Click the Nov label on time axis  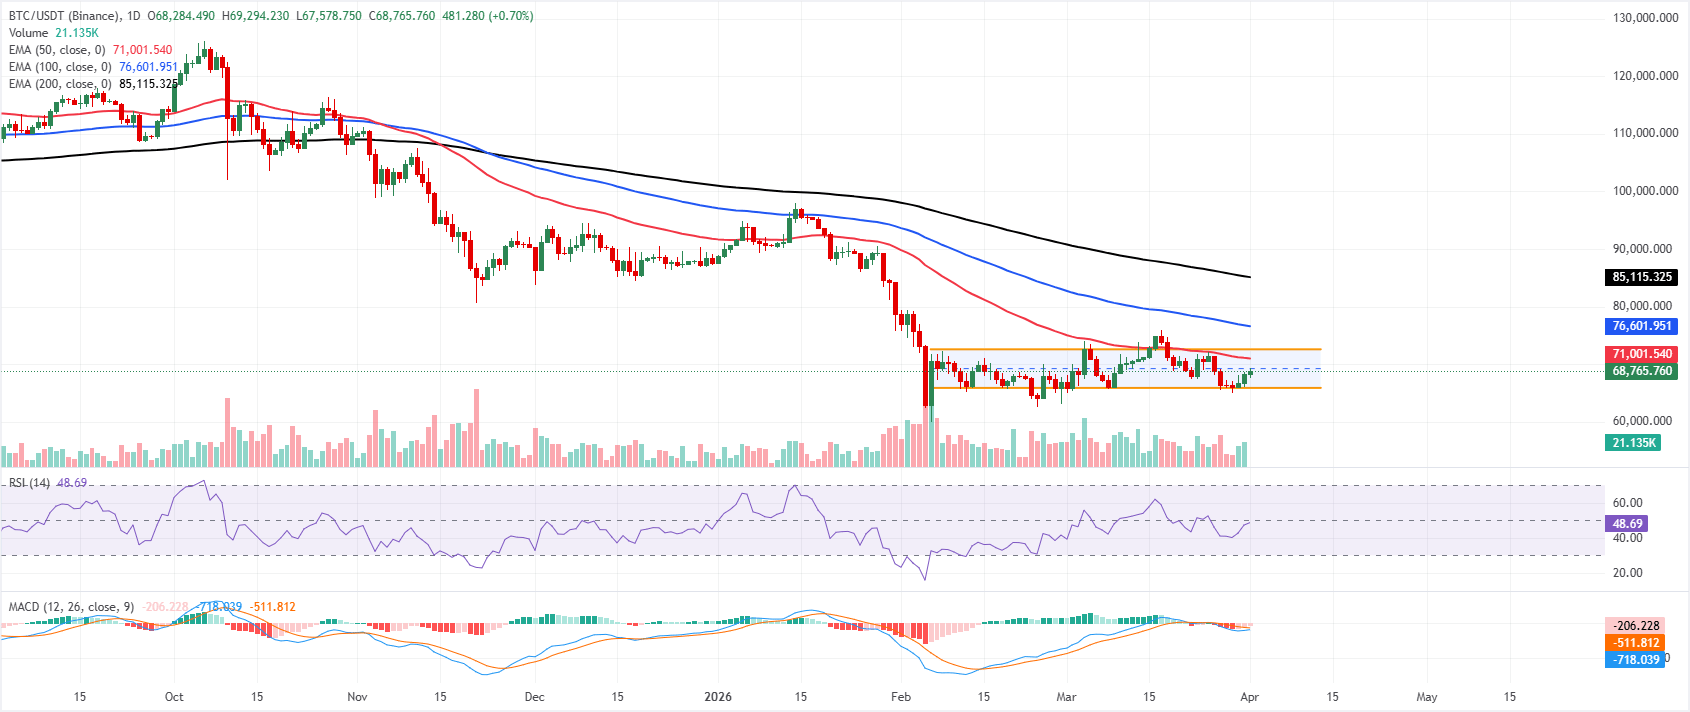pyautogui.click(x=357, y=697)
